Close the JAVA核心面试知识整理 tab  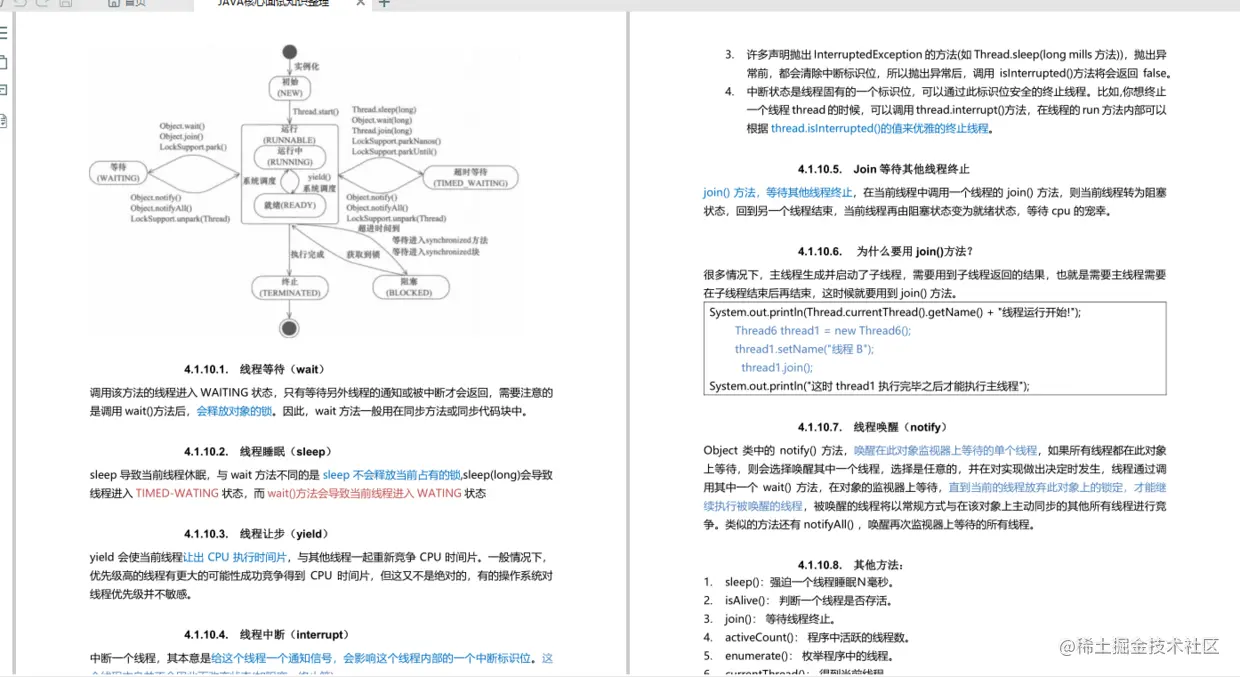[x=361, y=3]
